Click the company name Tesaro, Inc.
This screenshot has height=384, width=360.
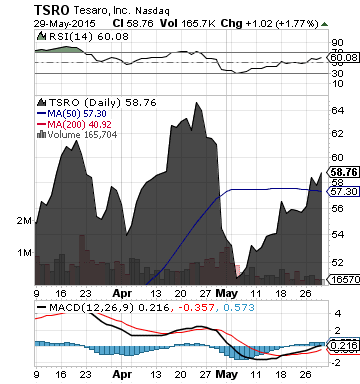click(102, 10)
